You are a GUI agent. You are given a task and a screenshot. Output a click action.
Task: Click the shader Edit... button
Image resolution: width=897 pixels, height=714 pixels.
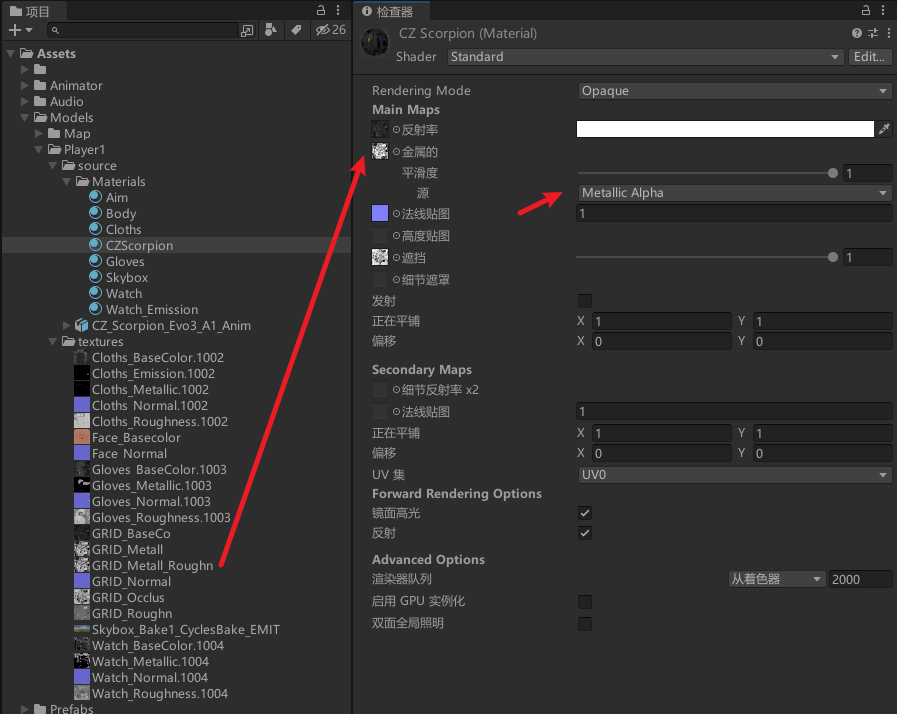tap(870, 57)
